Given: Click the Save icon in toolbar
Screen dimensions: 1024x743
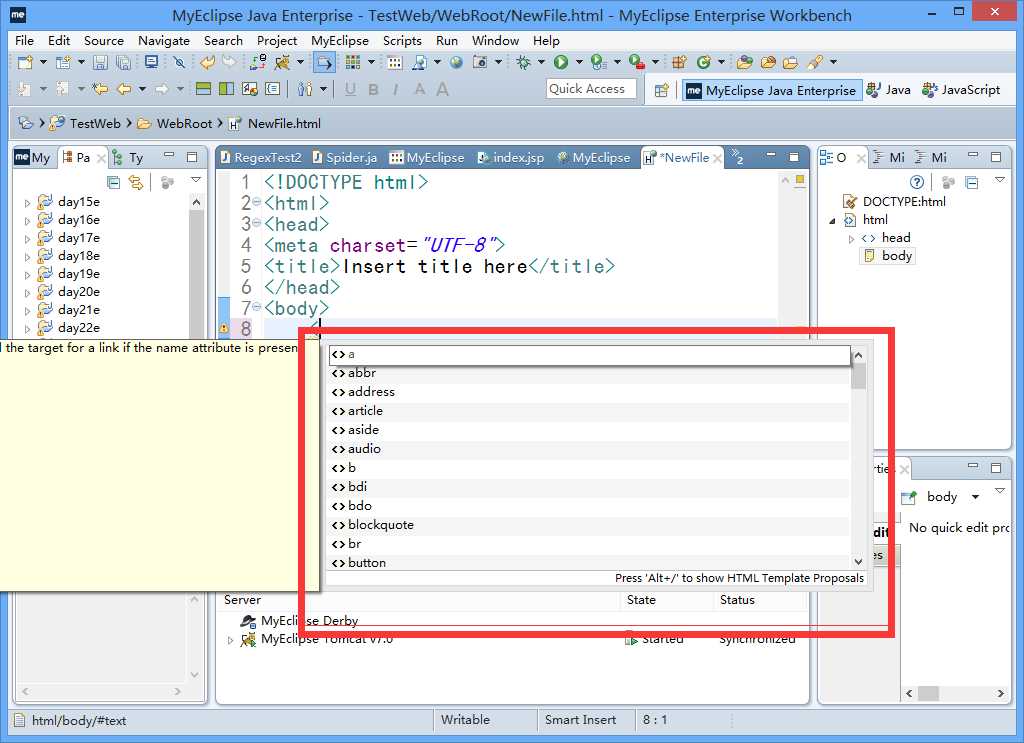Looking at the screenshot, I should 100,62.
